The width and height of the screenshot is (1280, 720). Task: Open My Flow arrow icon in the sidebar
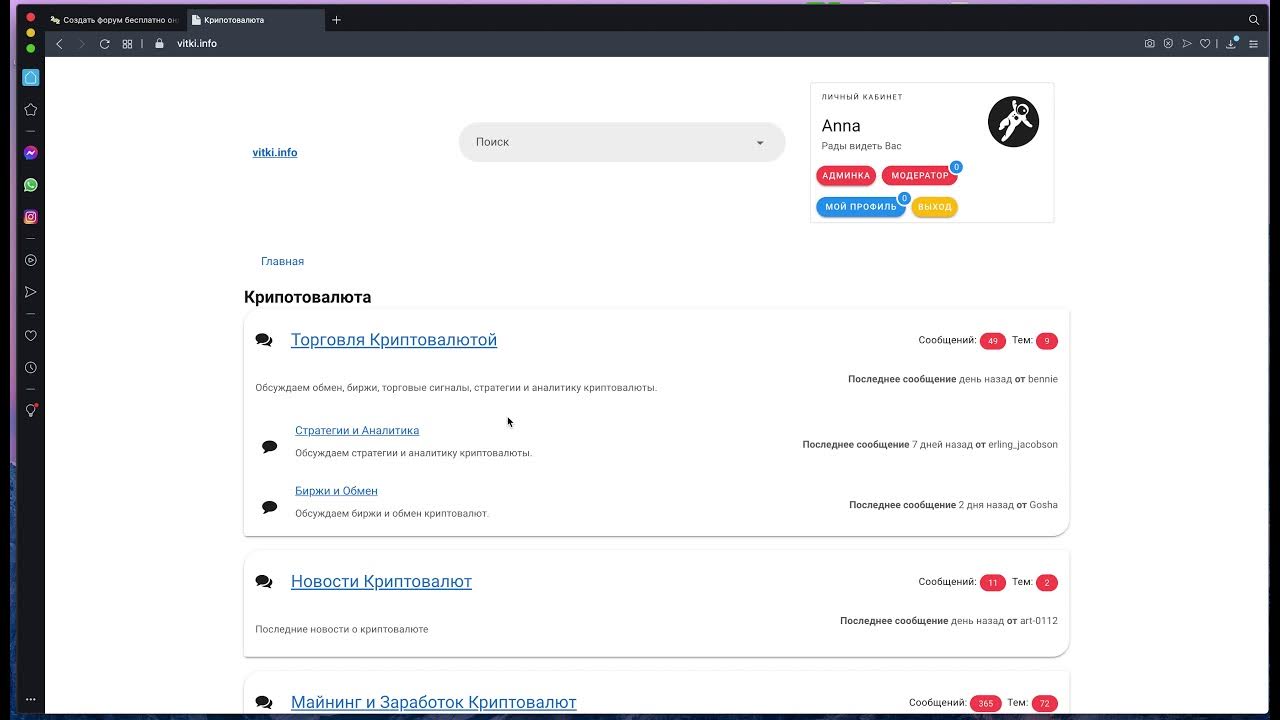[x=30, y=292]
